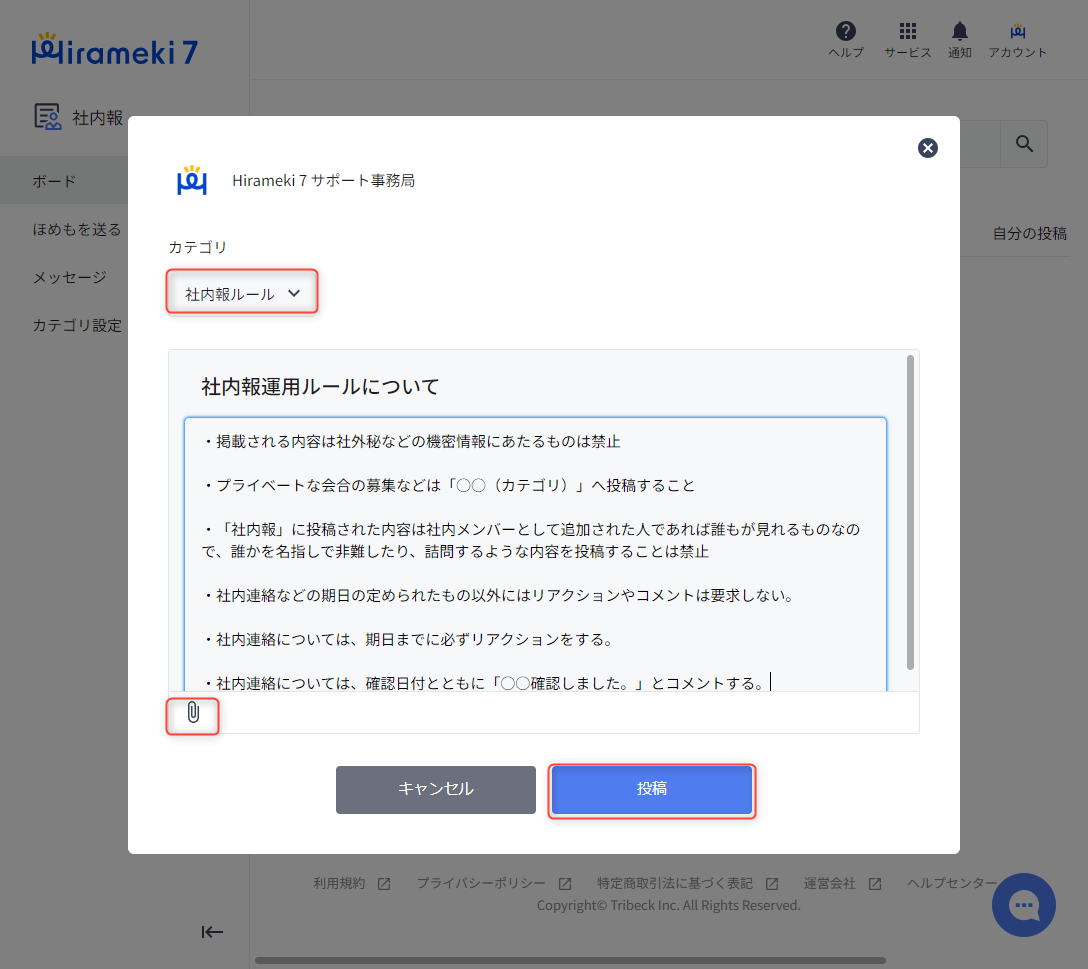The image size is (1088, 969).
Task: Open the chat support bubble
Action: (x=1023, y=905)
